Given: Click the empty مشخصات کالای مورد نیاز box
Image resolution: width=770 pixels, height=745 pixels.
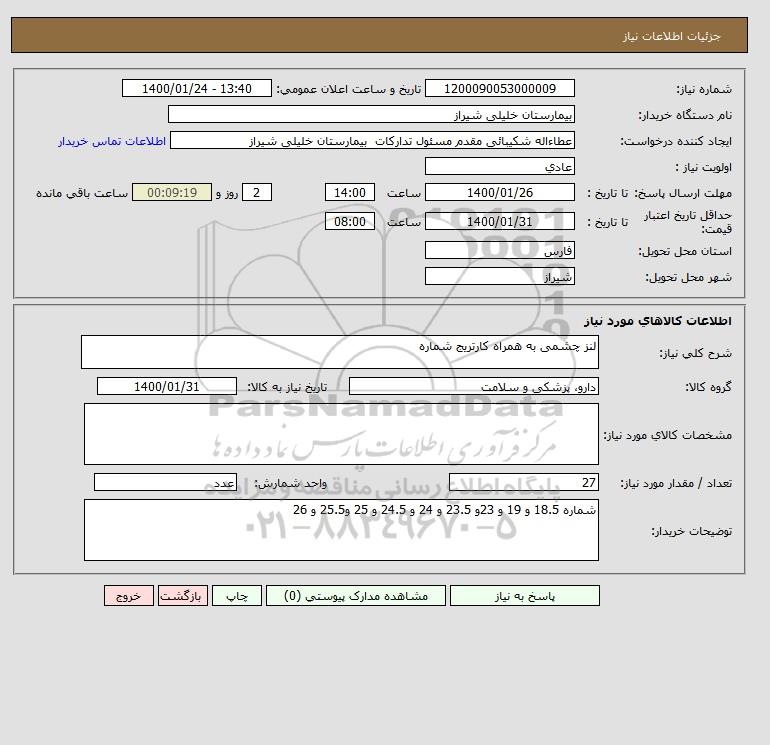Looking at the screenshot, I should (x=341, y=434).
